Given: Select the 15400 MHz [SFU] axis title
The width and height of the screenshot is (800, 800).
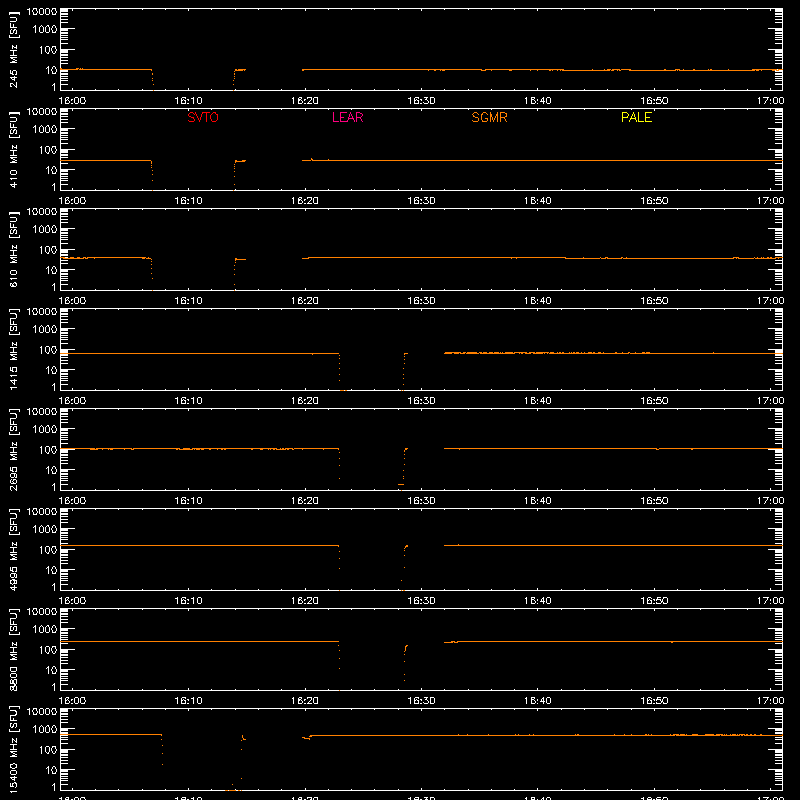Looking at the screenshot, I should tap(13, 749).
